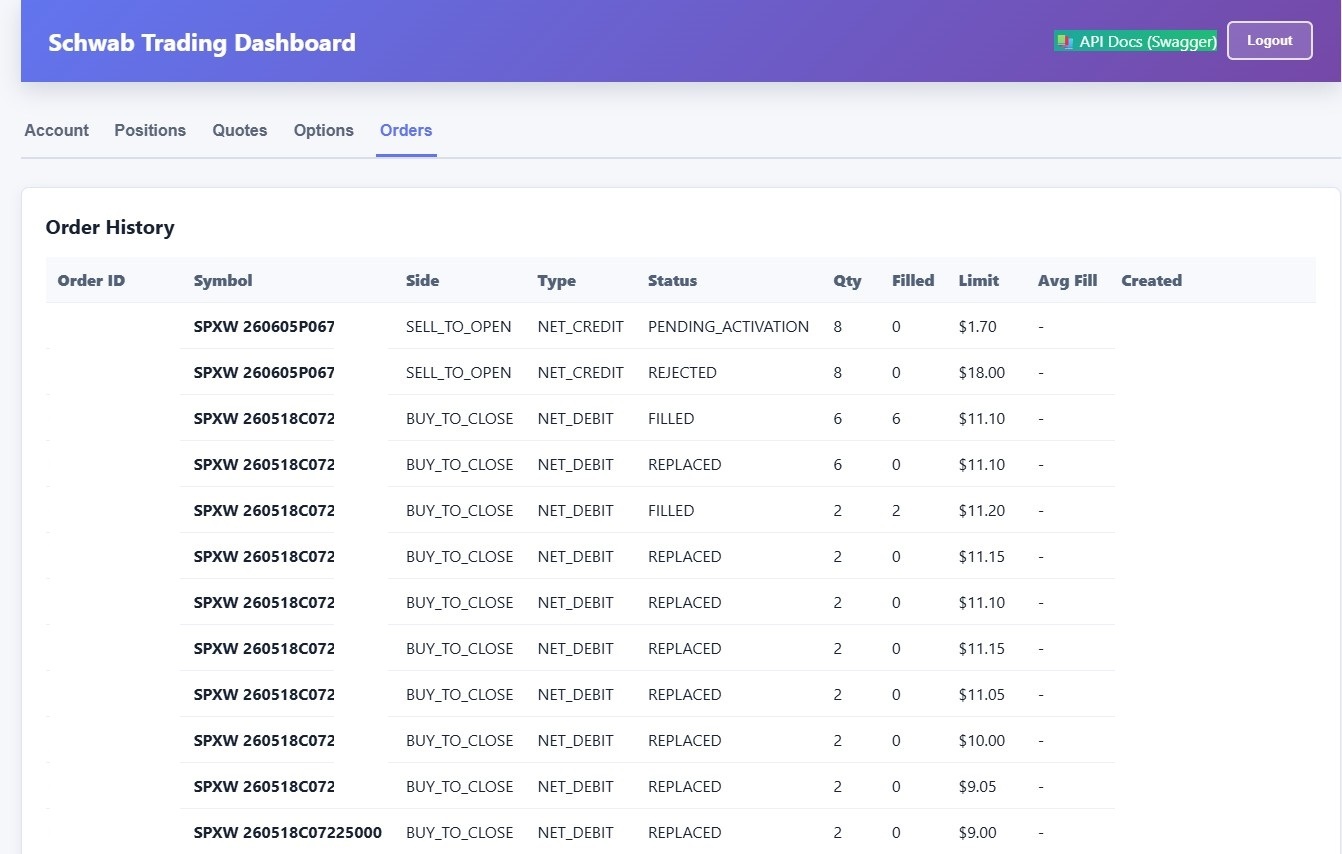Click quantity 8 in the PENDING_ACTIVATION row
Screen dimensions: 1342x854
tap(838, 327)
